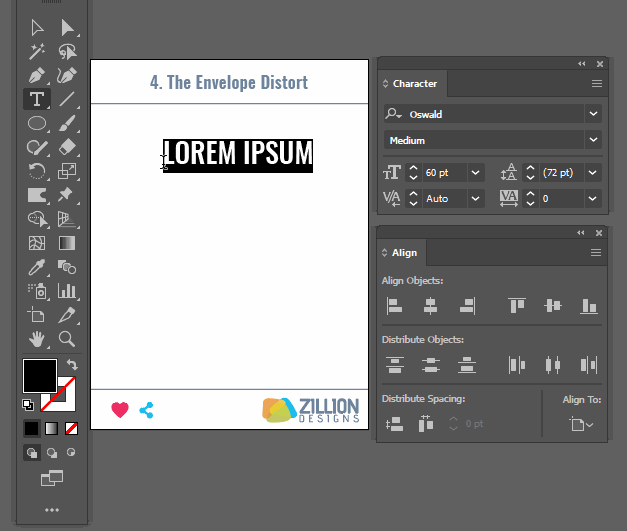Activate the Hand tool

tap(37, 339)
